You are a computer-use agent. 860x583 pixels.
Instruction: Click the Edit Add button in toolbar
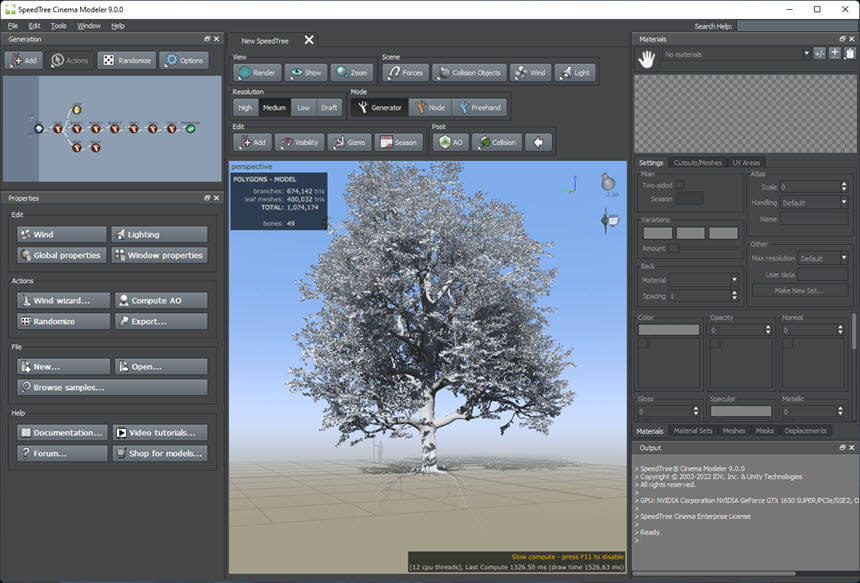[252, 143]
